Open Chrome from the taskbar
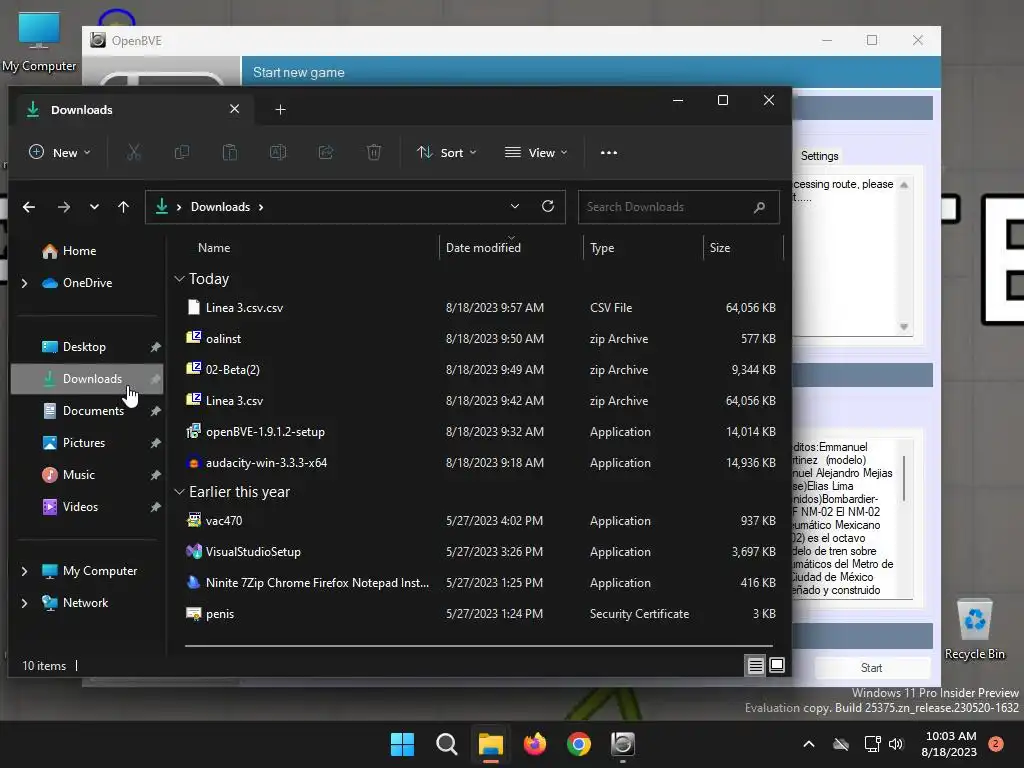Viewport: 1024px width, 768px height. pyautogui.click(x=579, y=744)
